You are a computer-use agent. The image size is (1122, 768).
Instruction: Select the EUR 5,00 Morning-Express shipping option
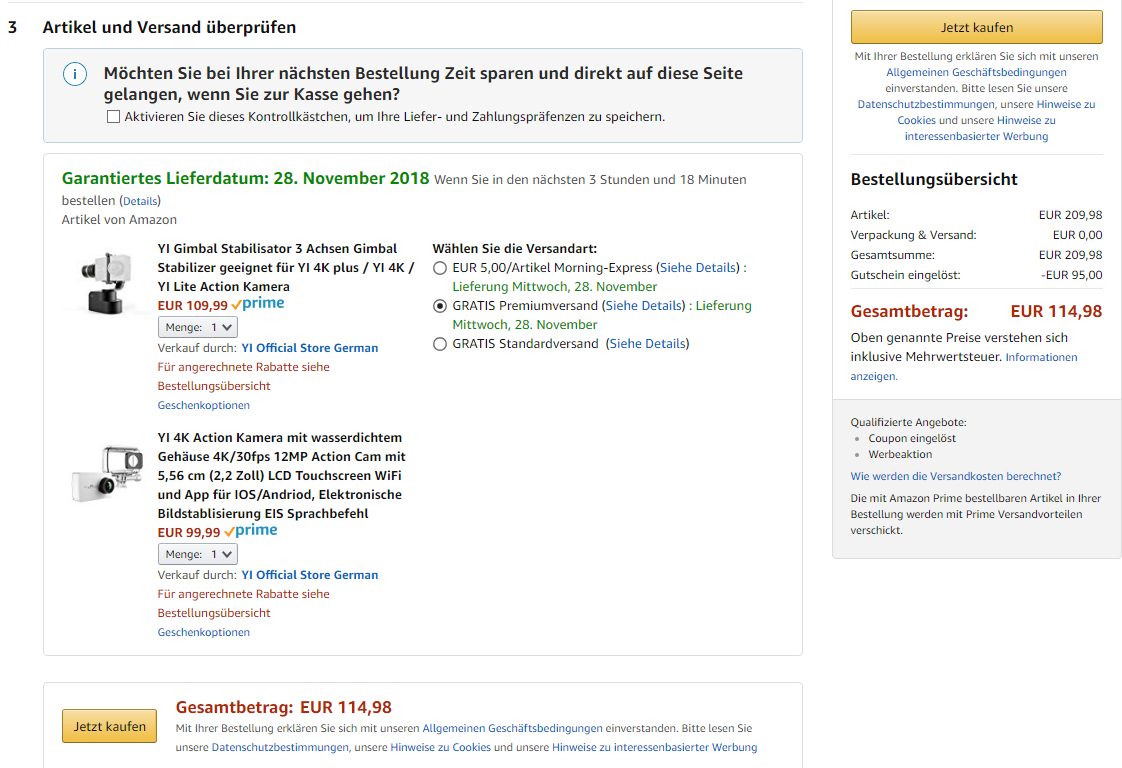[x=440, y=268]
